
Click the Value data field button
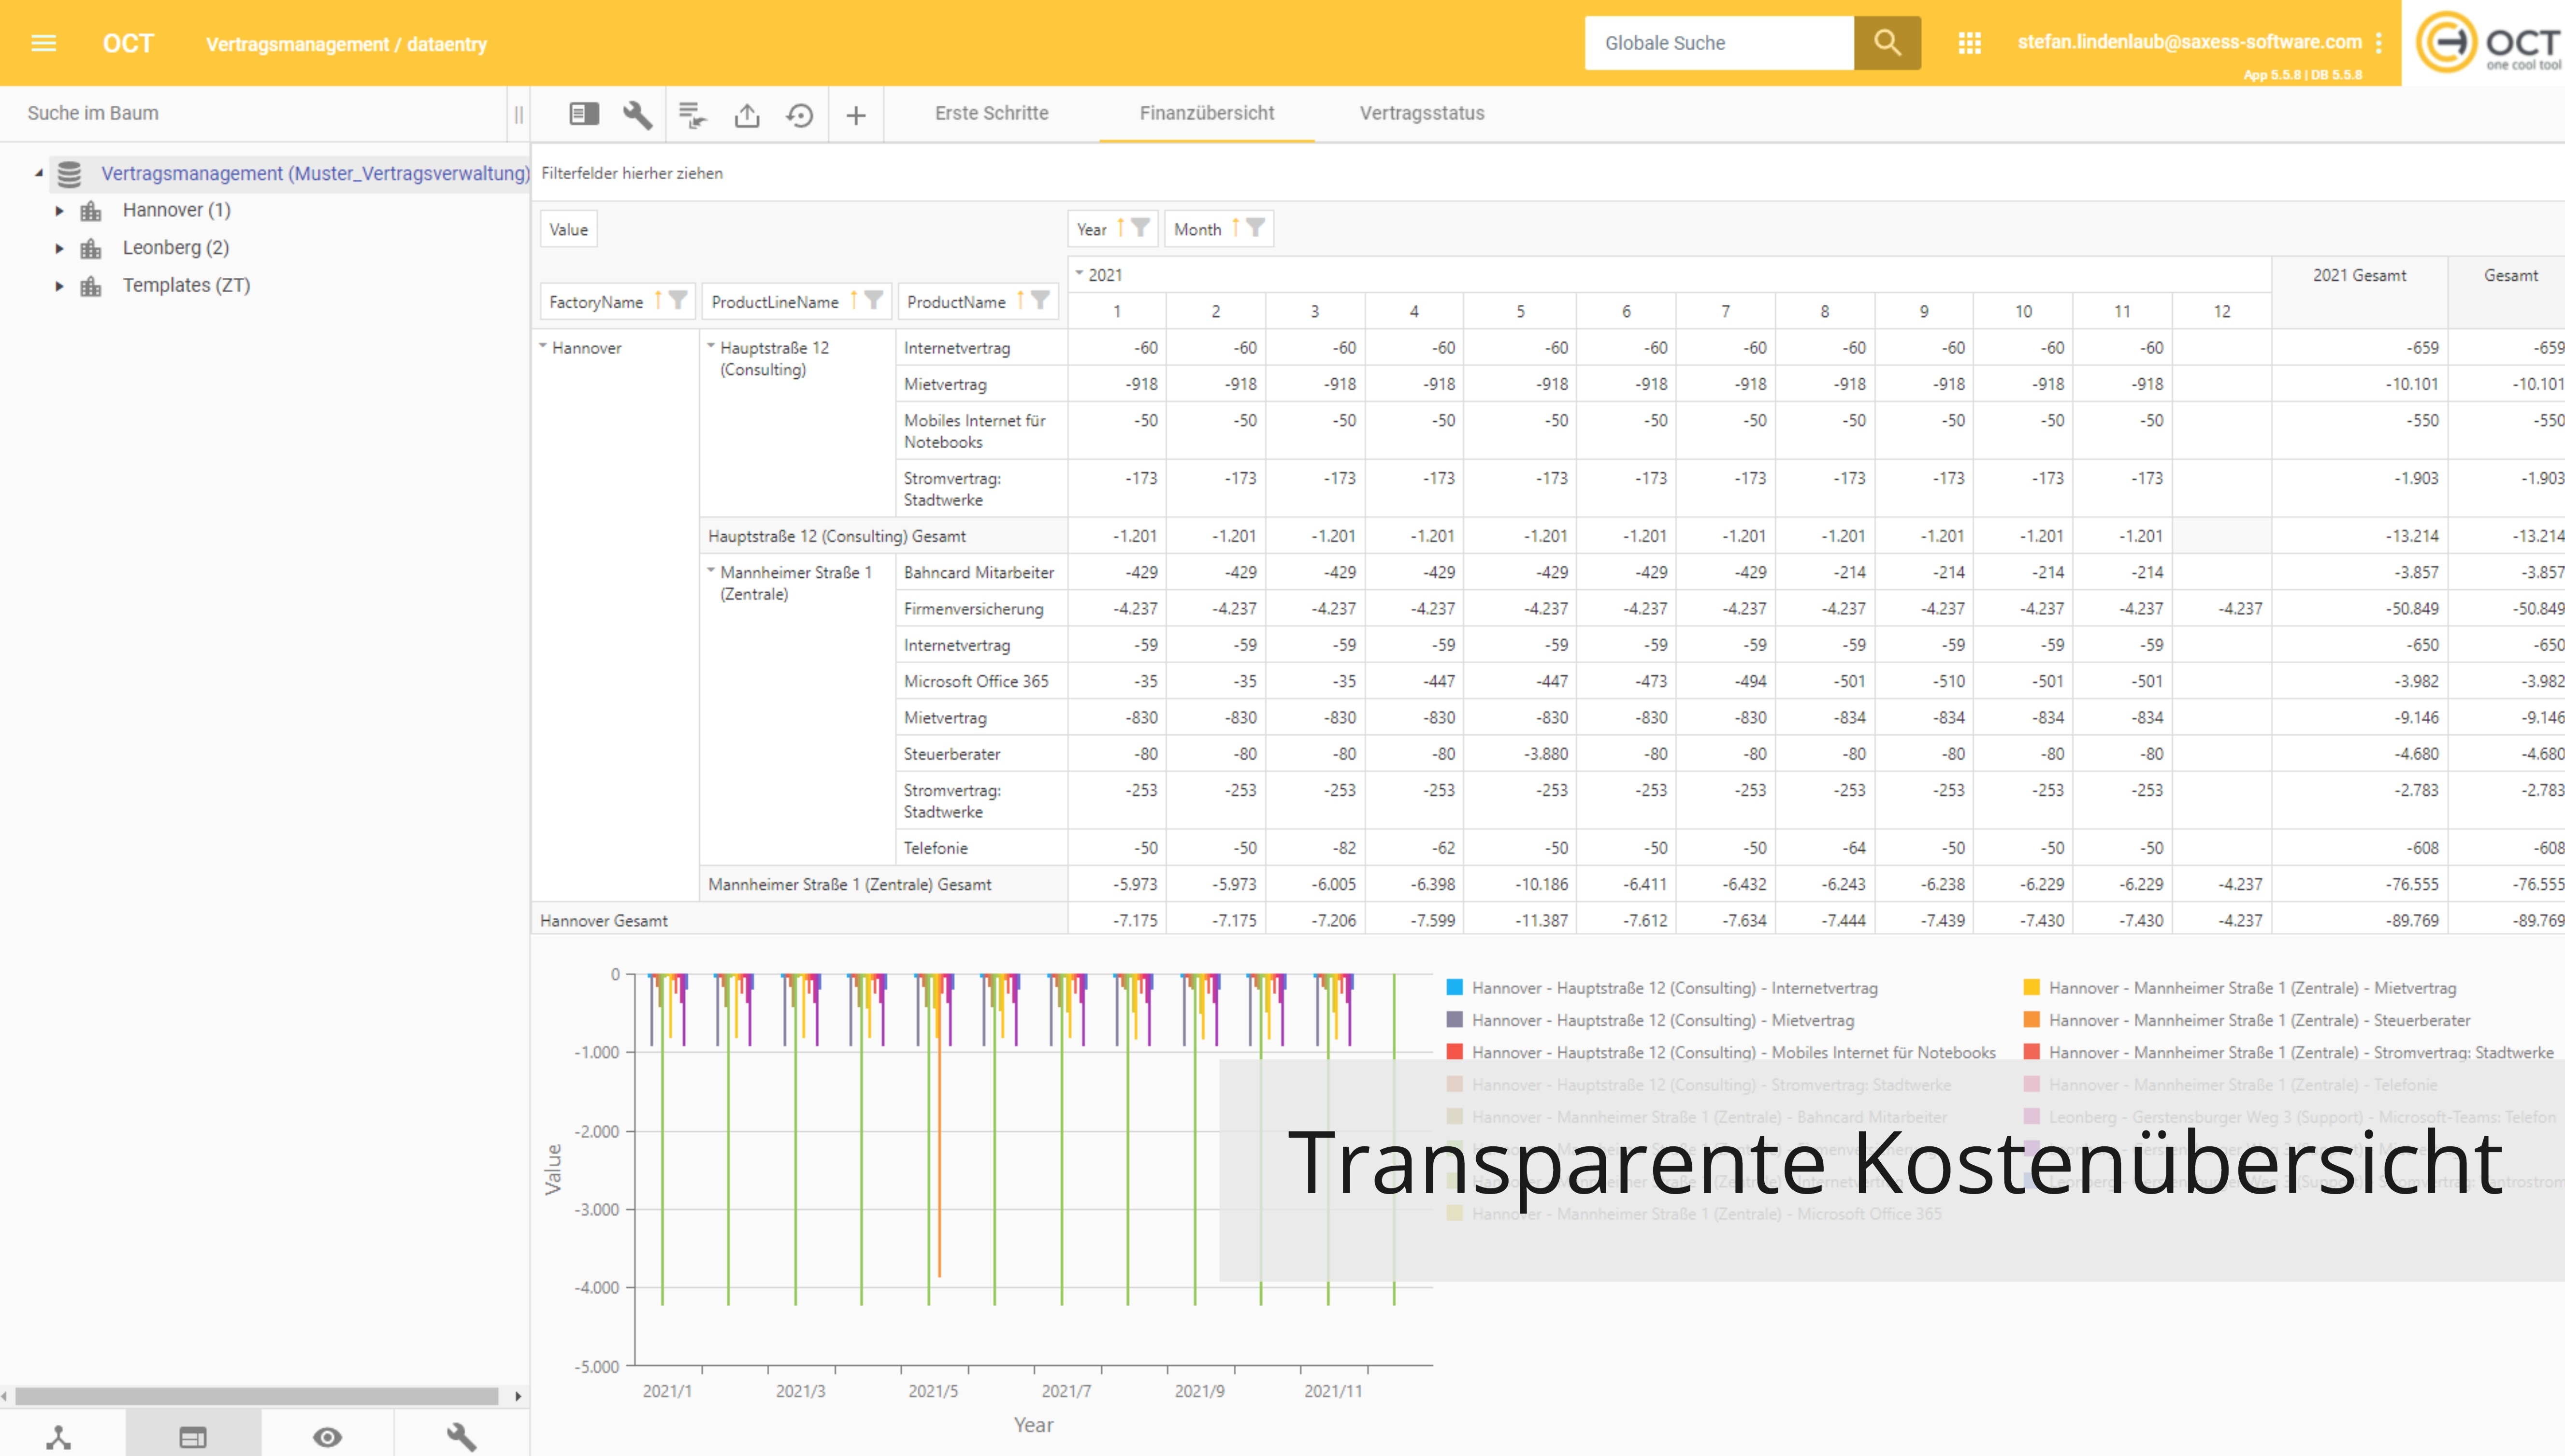[x=568, y=229]
